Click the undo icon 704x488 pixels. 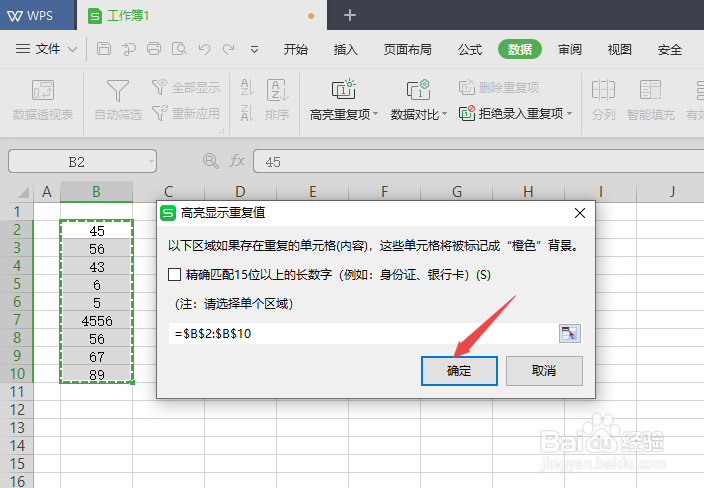204,48
